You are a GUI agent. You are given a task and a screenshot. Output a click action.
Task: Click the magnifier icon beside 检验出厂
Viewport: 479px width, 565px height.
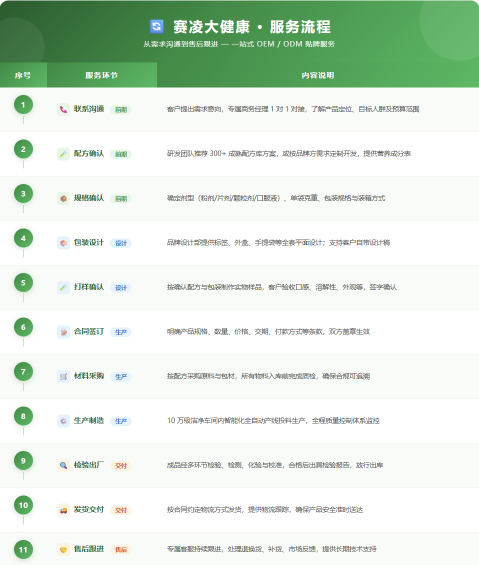[x=63, y=466]
